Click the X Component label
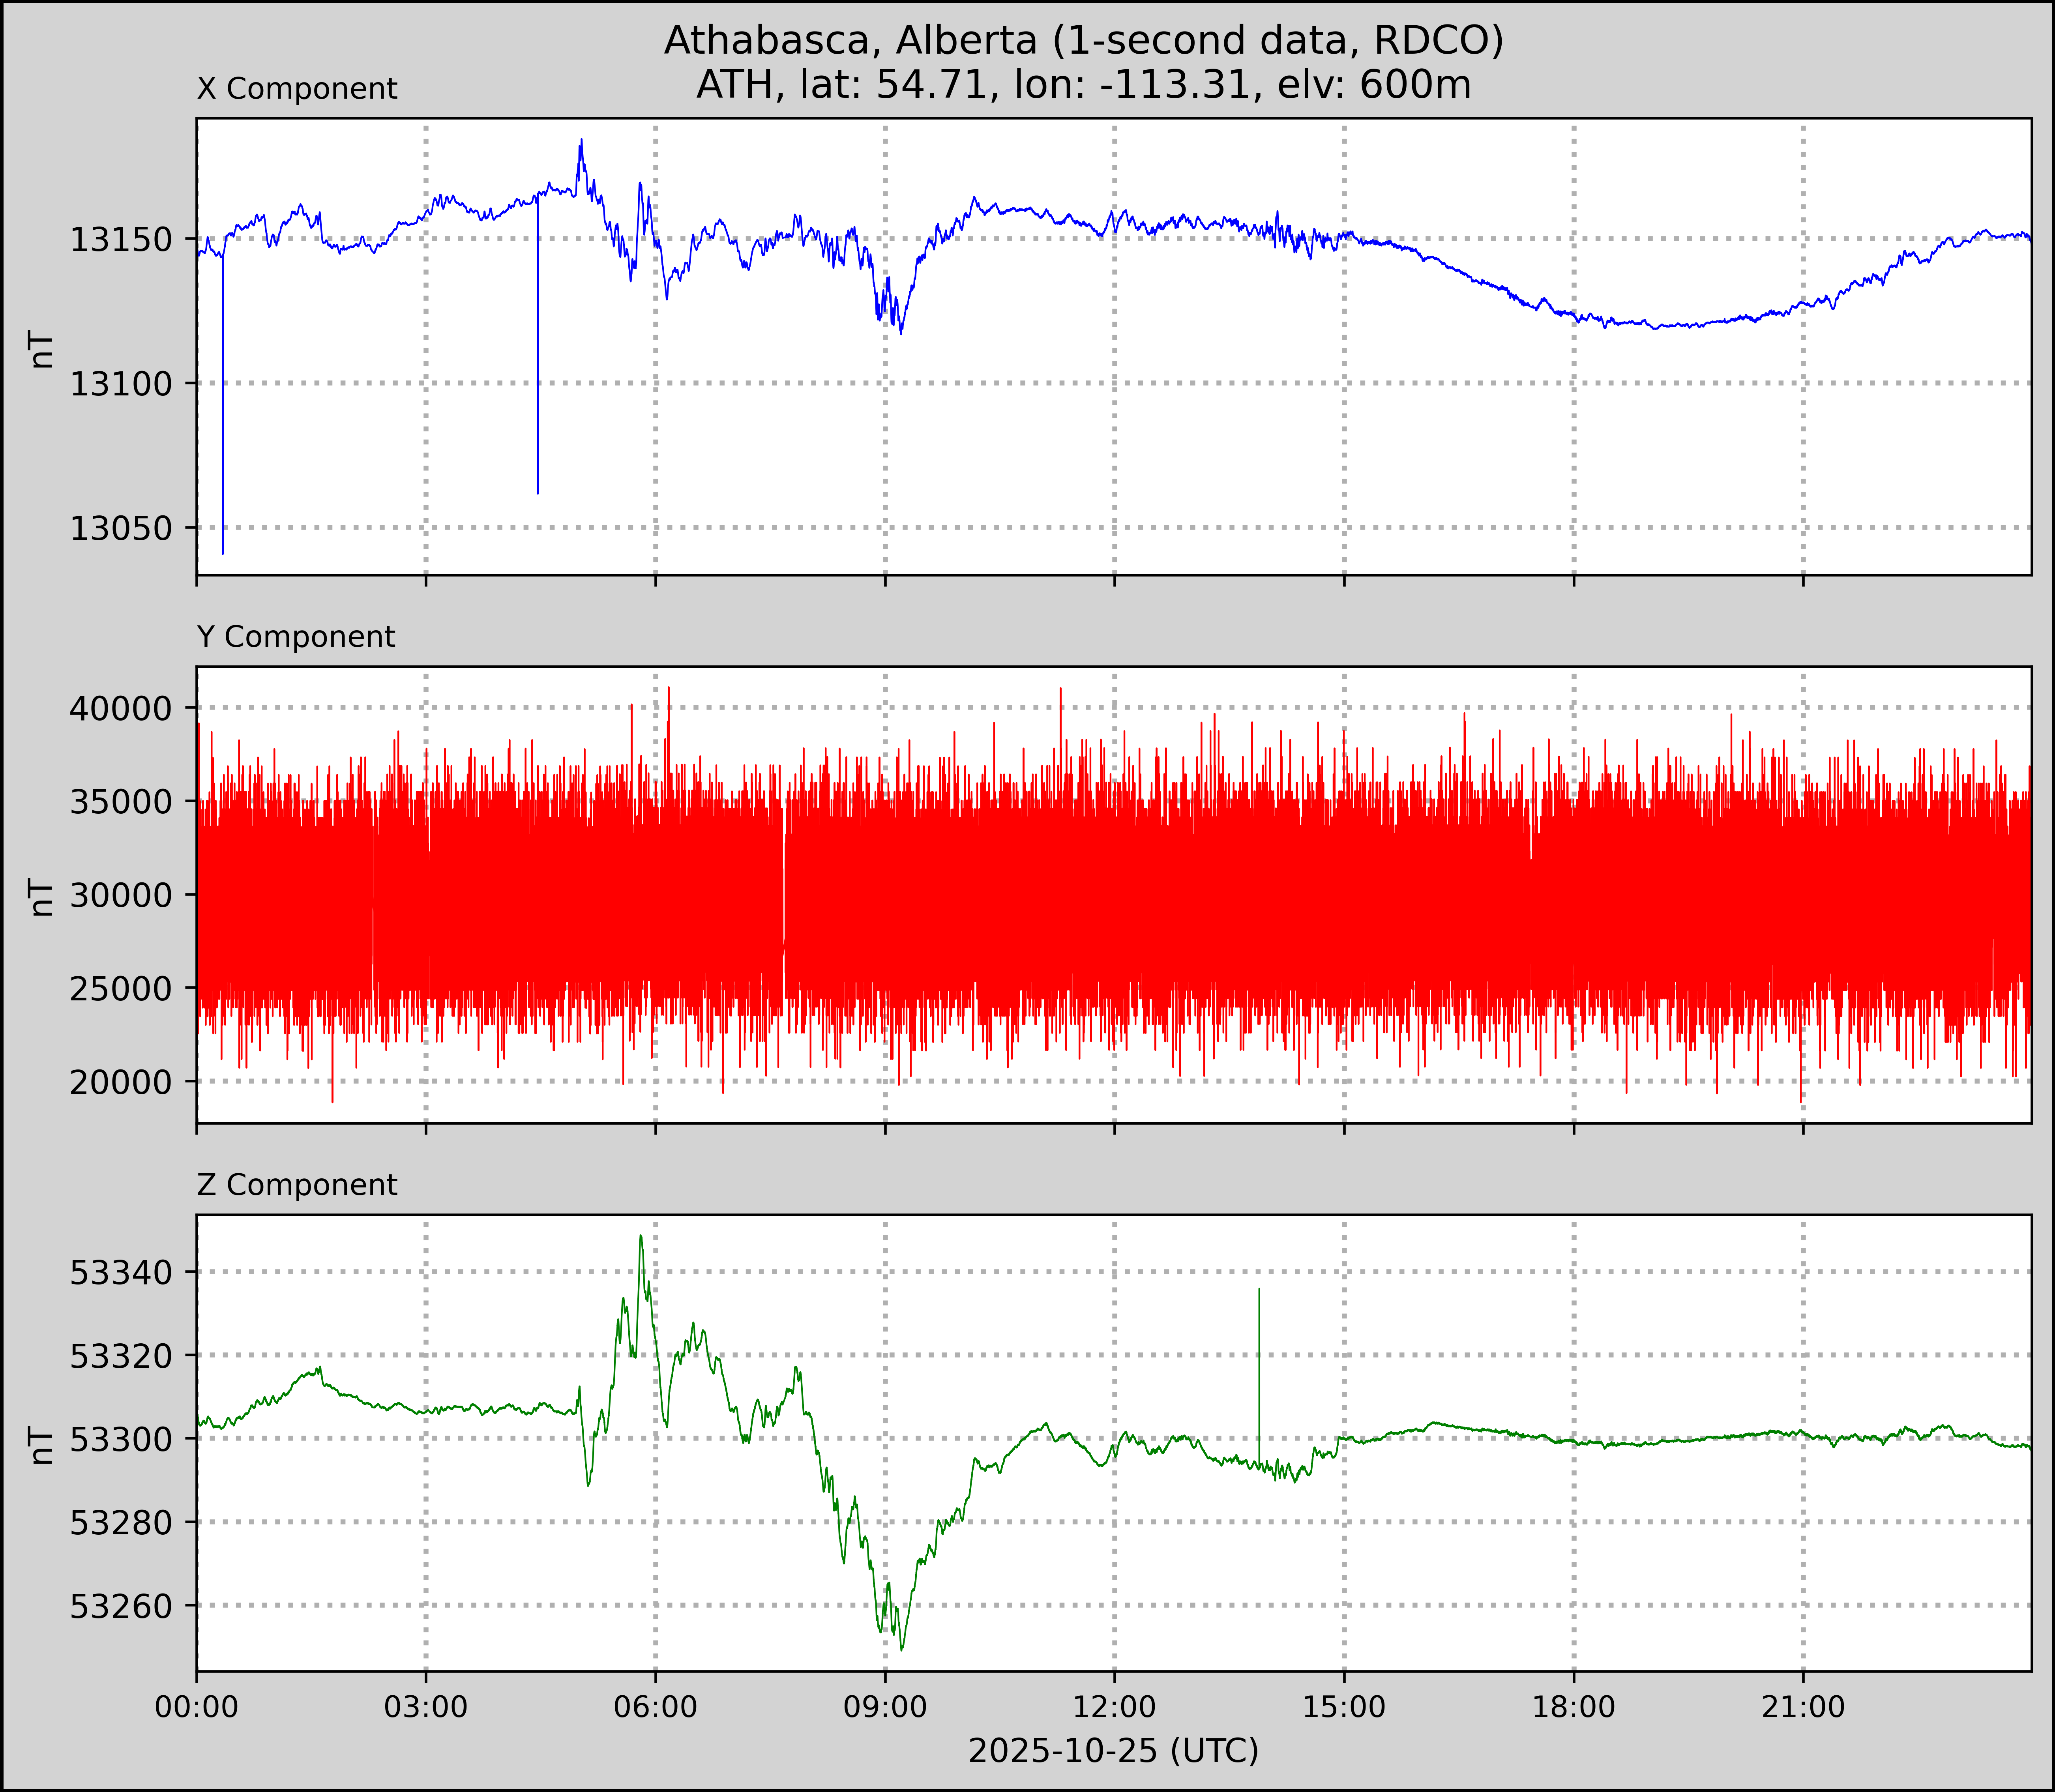Image resolution: width=2055 pixels, height=1792 pixels. (x=297, y=89)
